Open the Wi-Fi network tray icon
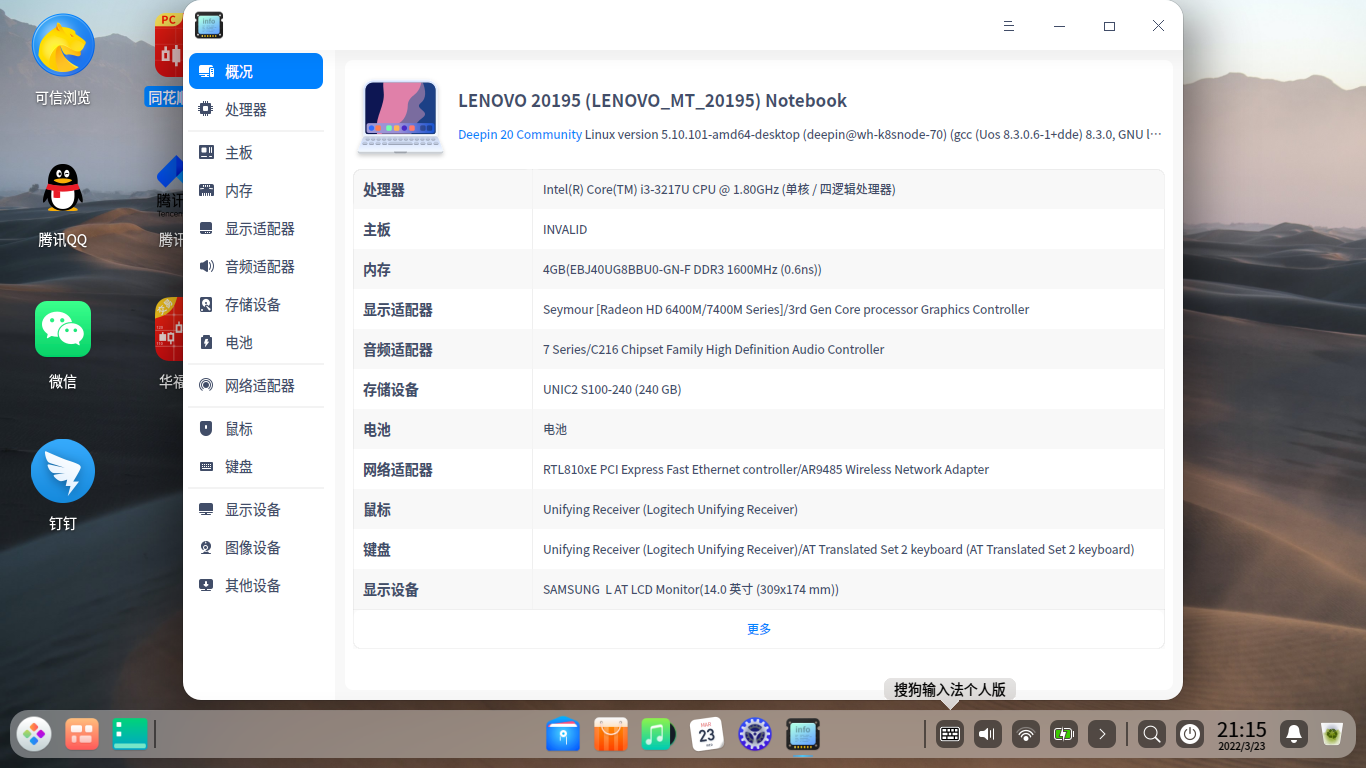 pyautogui.click(x=1026, y=734)
